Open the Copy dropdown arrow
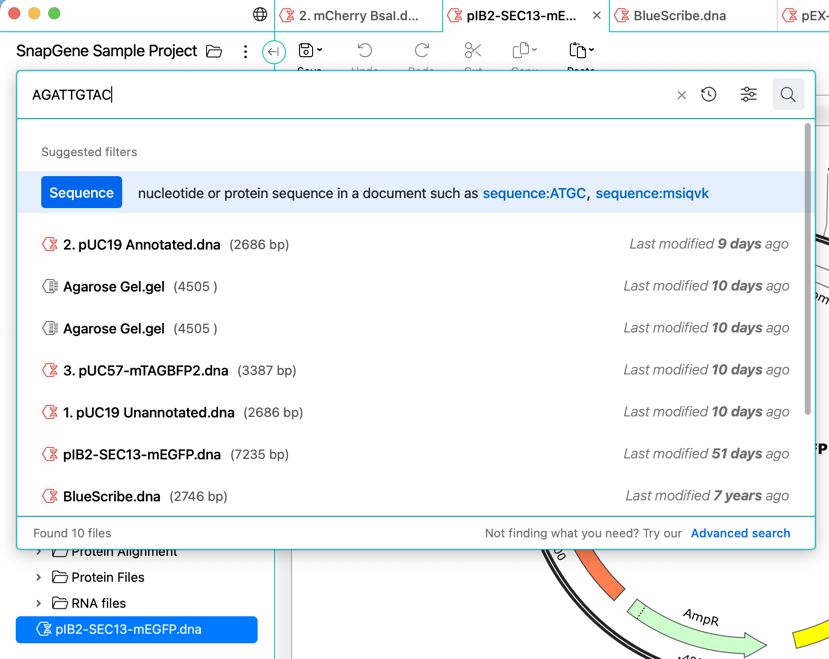 point(535,50)
